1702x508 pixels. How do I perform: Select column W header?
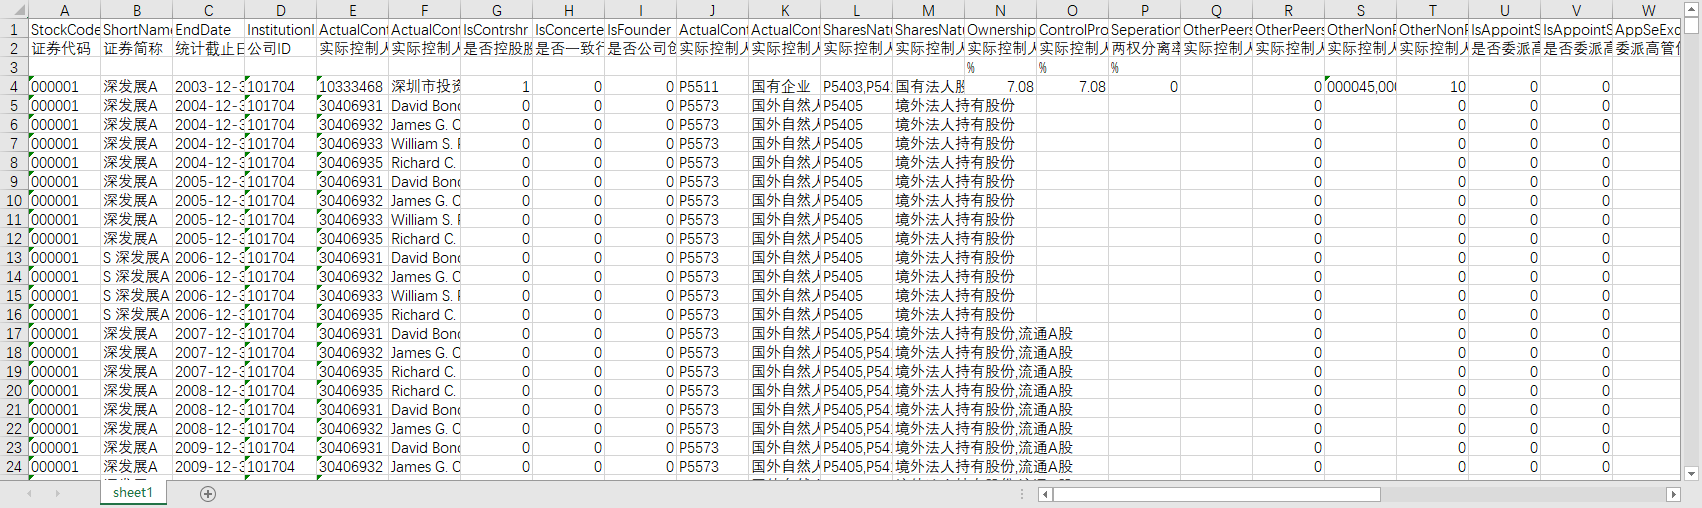(1648, 10)
